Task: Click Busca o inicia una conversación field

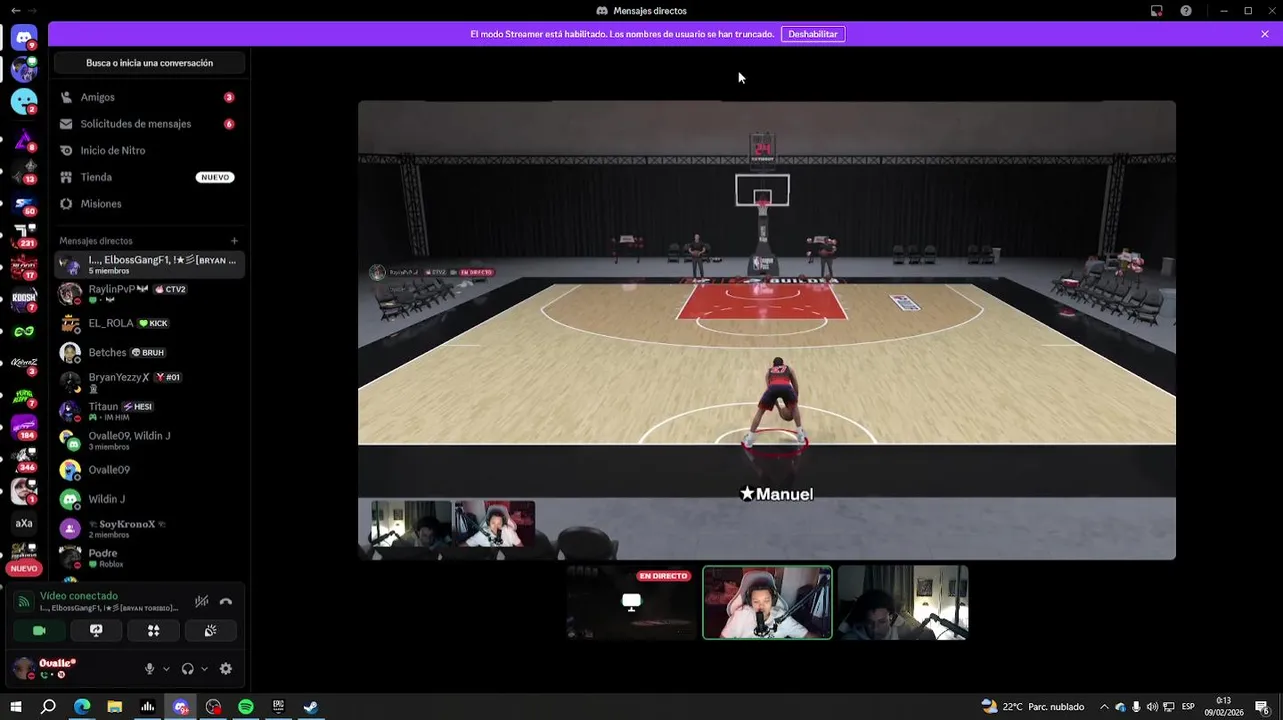Action: [149, 63]
